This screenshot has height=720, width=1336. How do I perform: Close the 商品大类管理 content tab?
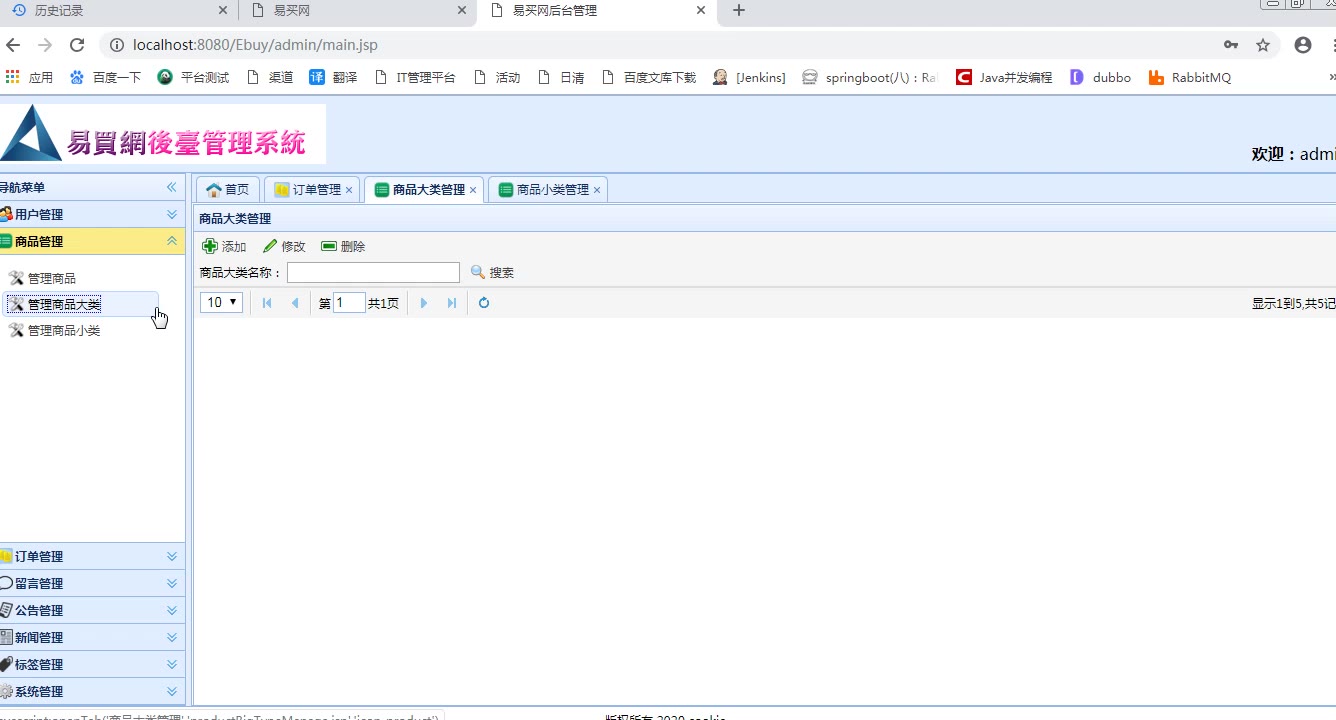coord(473,190)
